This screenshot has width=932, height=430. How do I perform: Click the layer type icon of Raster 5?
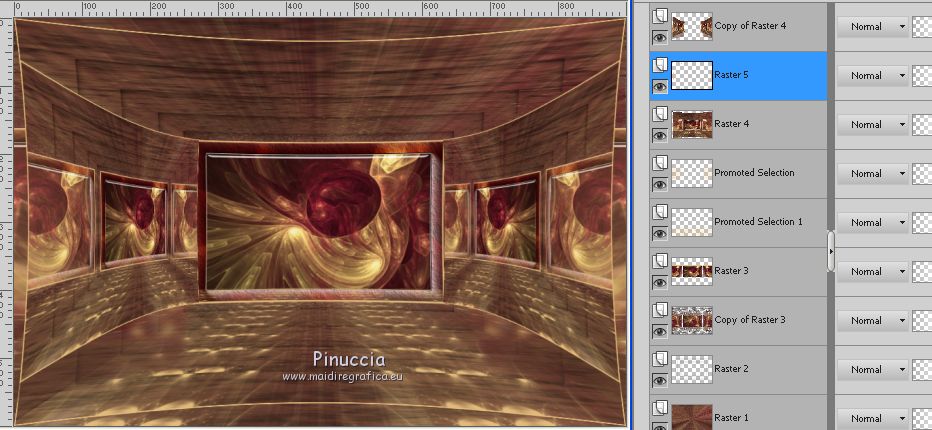(x=659, y=65)
